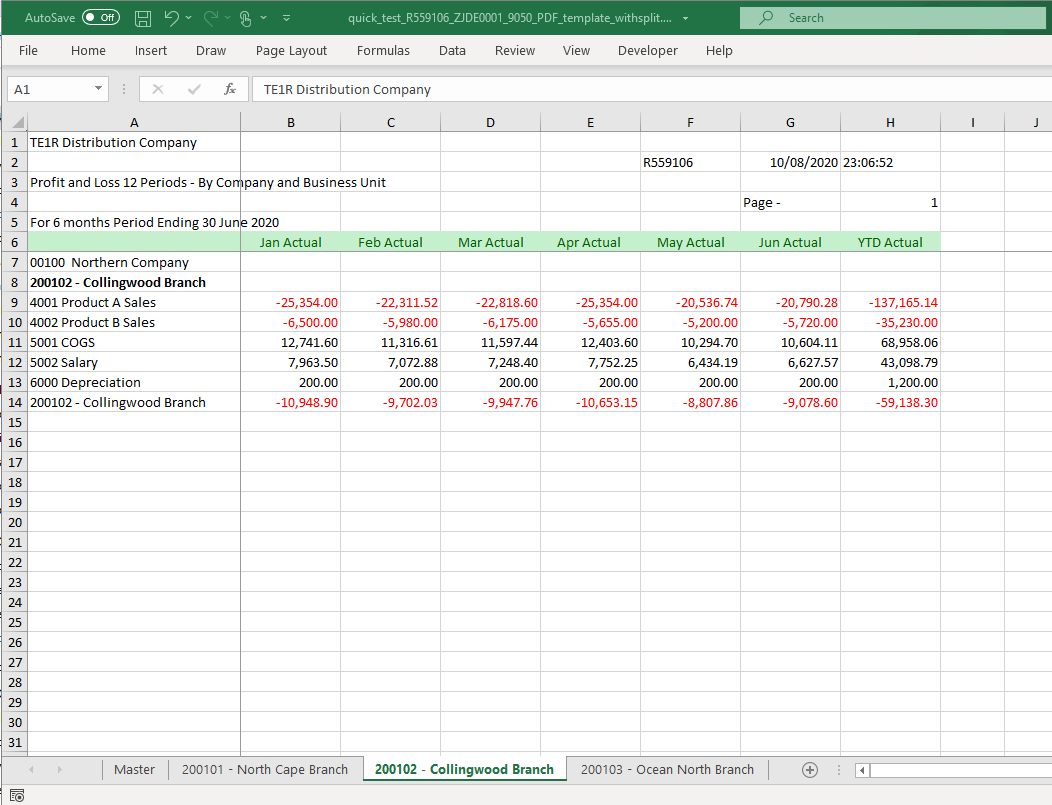Add a new worksheet with the plus icon
This screenshot has height=805, width=1052.
pos(809,769)
